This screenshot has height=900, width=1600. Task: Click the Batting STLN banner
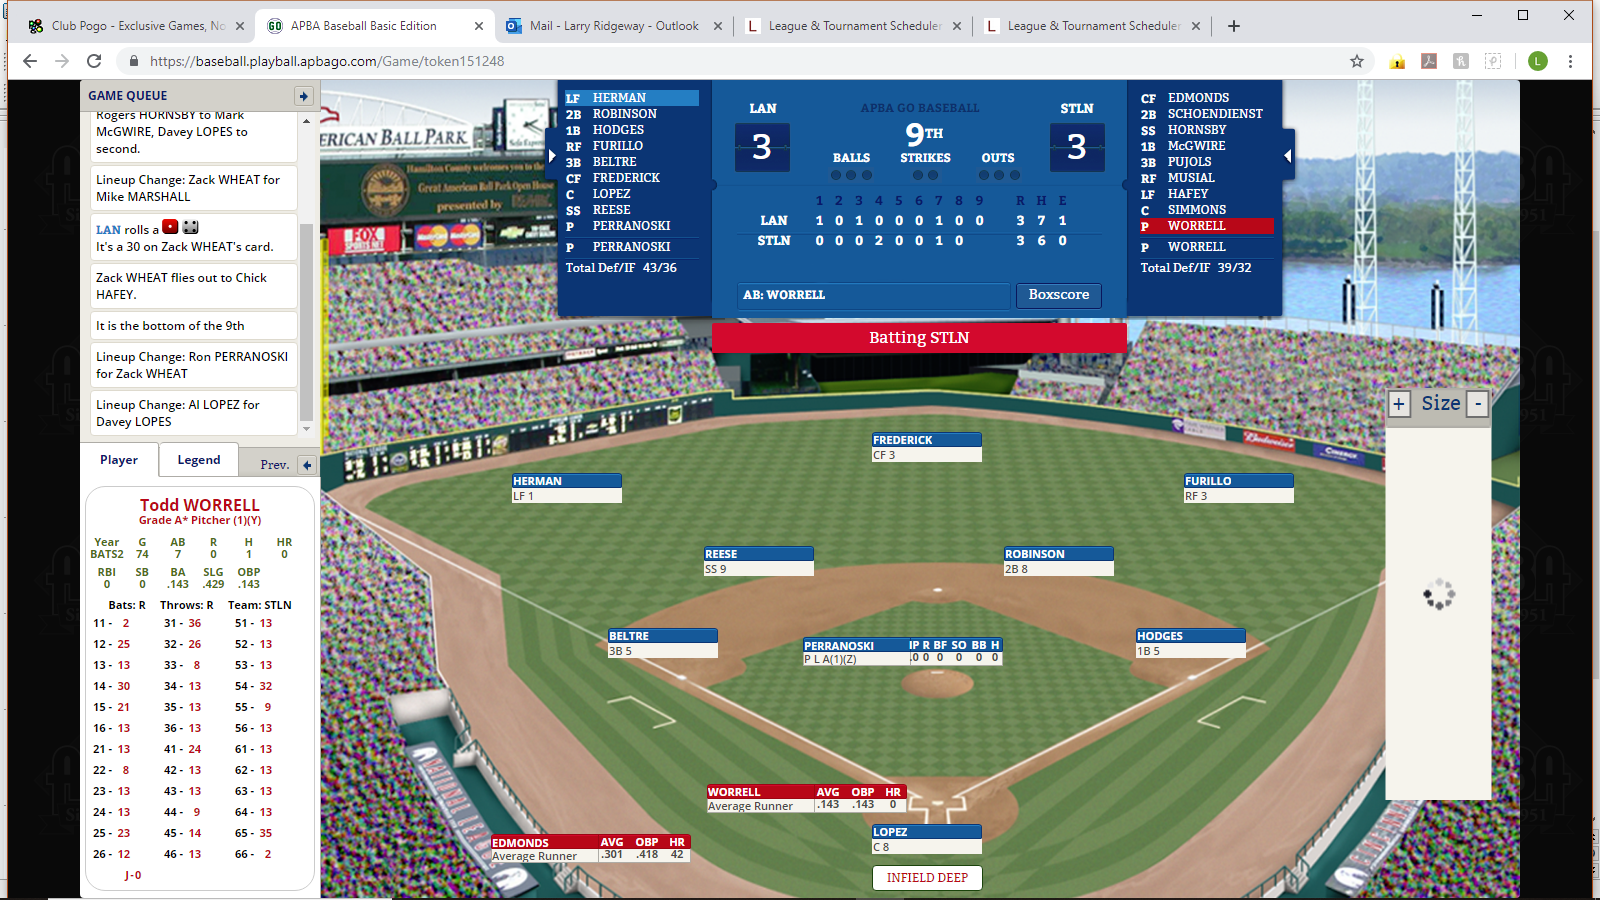pyautogui.click(x=919, y=338)
